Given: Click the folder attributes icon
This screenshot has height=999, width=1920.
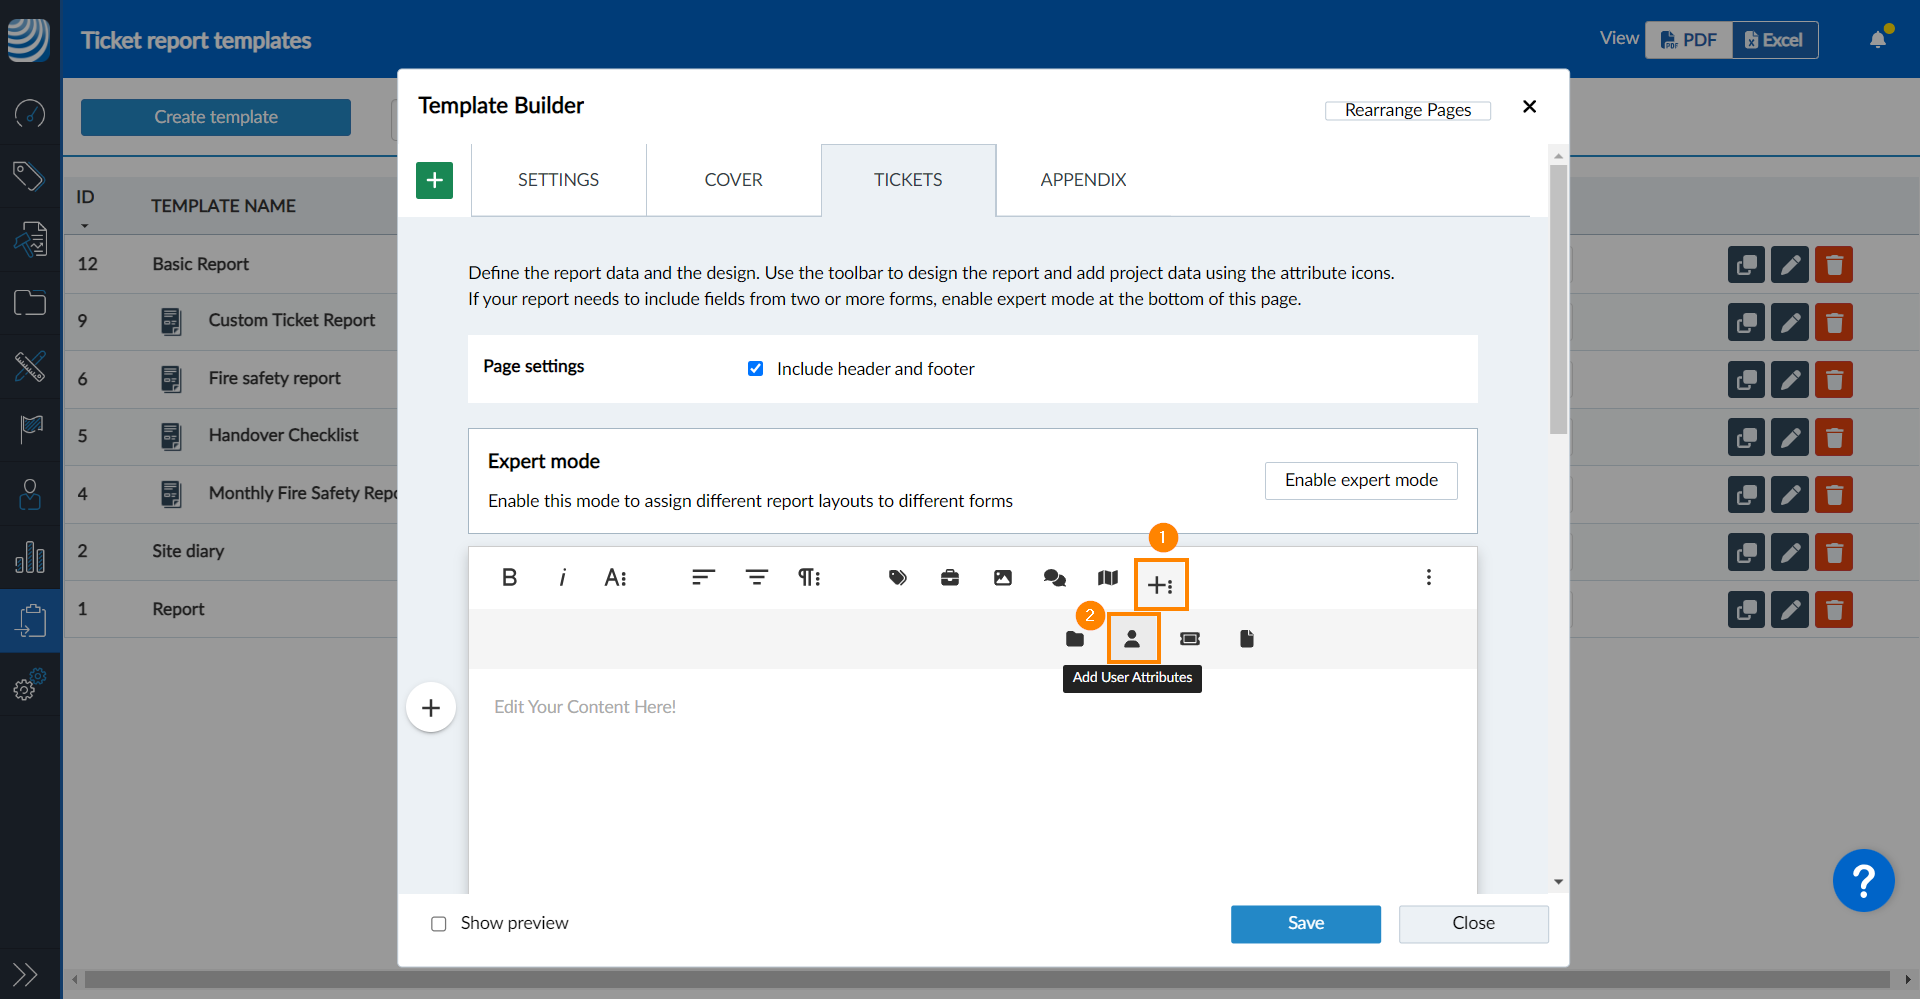Looking at the screenshot, I should tap(1075, 639).
